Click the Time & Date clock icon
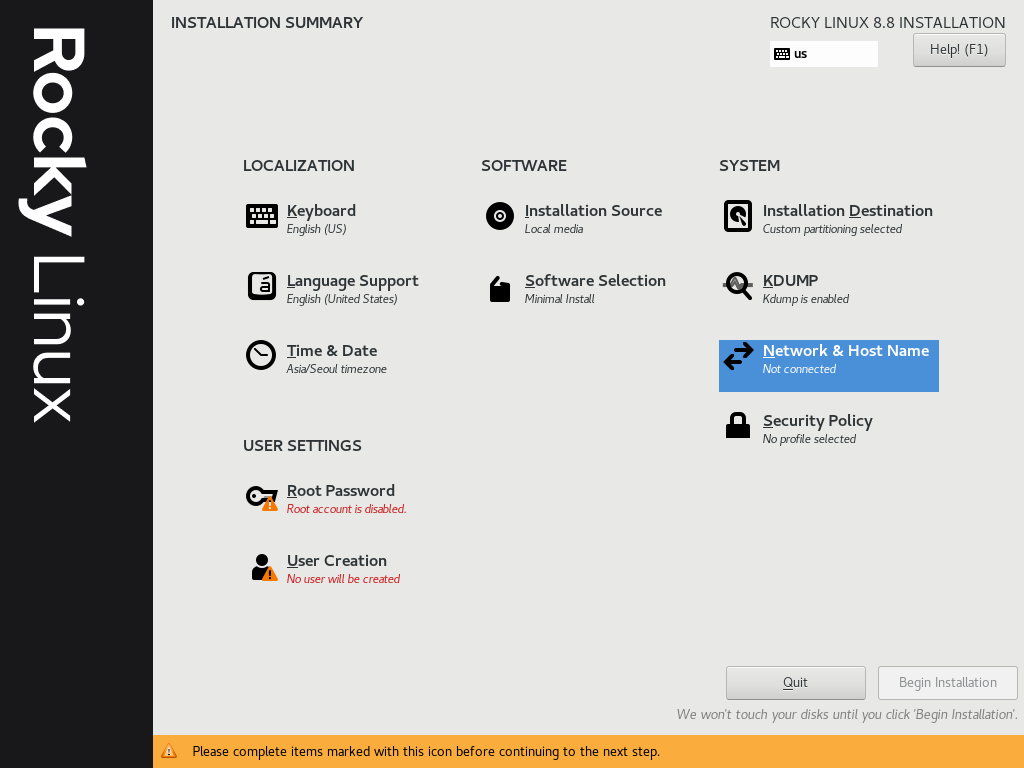The image size is (1024, 768). pyautogui.click(x=261, y=355)
